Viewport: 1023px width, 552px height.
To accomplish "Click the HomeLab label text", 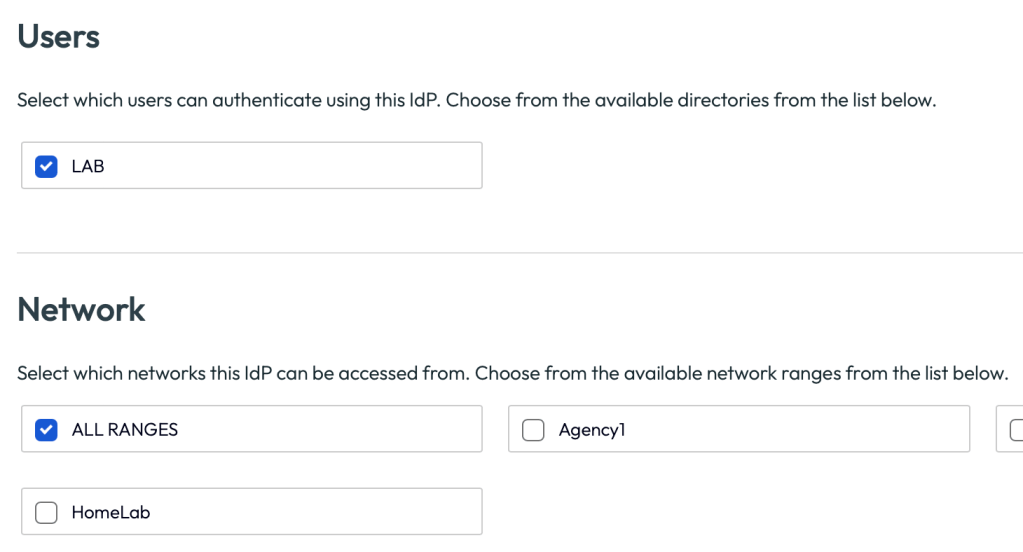I will (x=110, y=513).
